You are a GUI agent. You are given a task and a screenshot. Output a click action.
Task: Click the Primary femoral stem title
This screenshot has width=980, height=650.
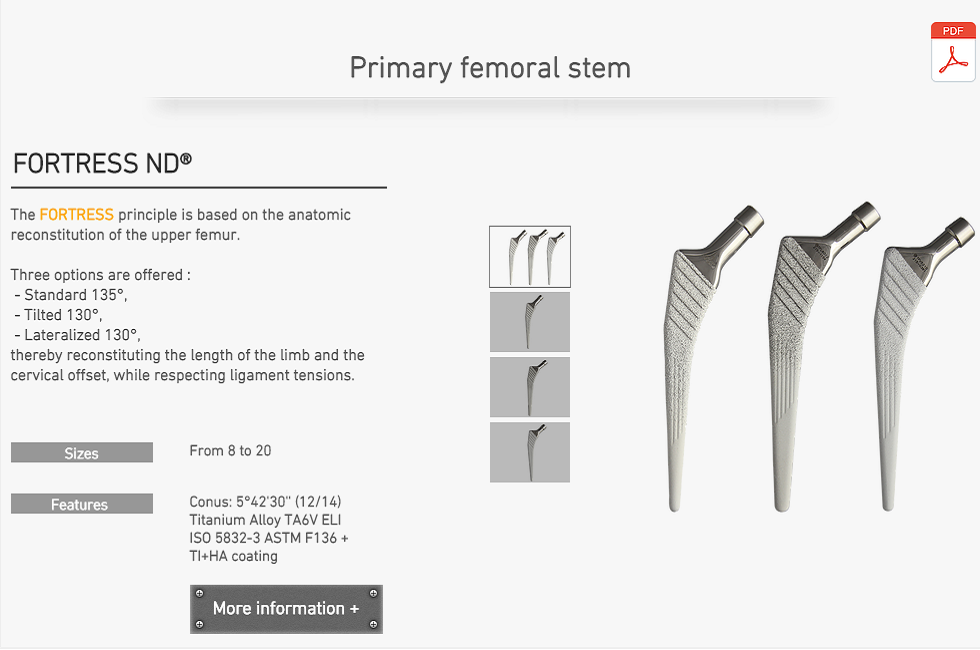[x=490, y=68]
